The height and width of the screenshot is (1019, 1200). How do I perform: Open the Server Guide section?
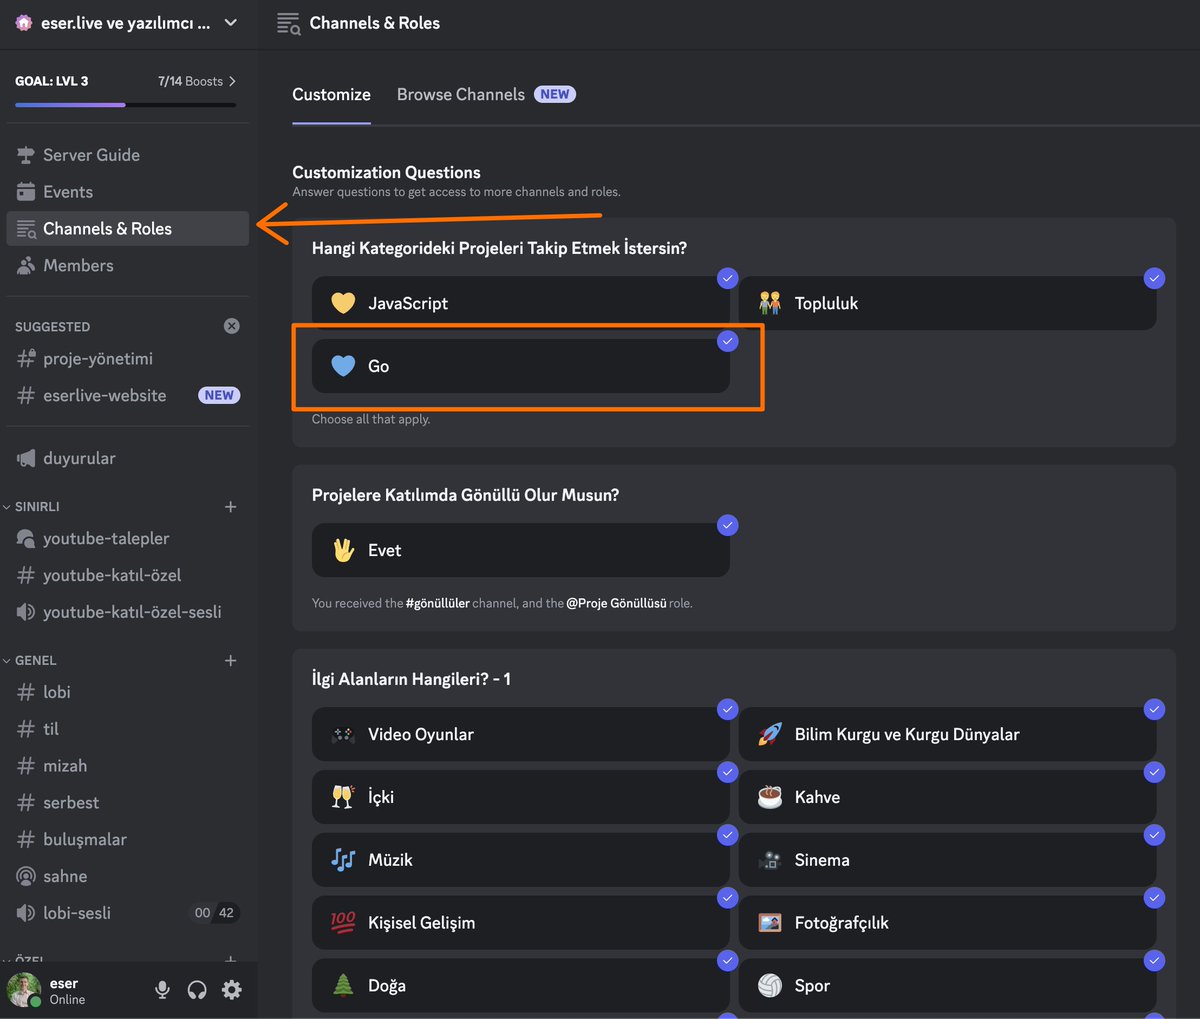(x=93, y=154)
